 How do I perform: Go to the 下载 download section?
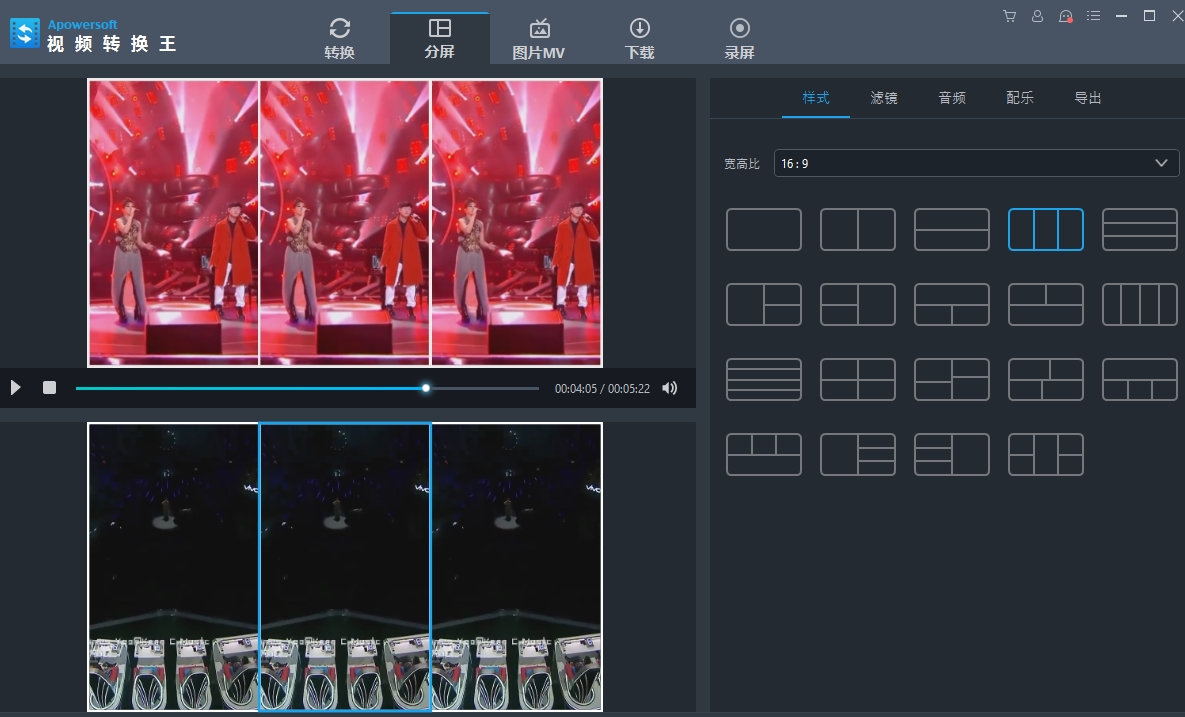tap(639, 39)
